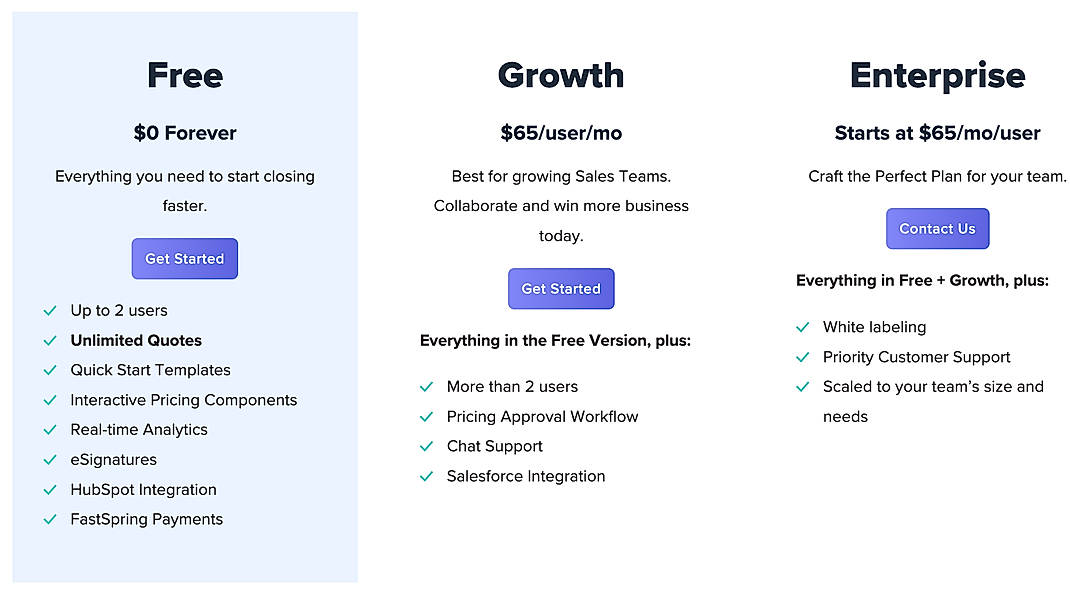Screen dimensions: 1070x590
Task: Click the checkmark next to FastSpring Payments
Action: (50, 520)
